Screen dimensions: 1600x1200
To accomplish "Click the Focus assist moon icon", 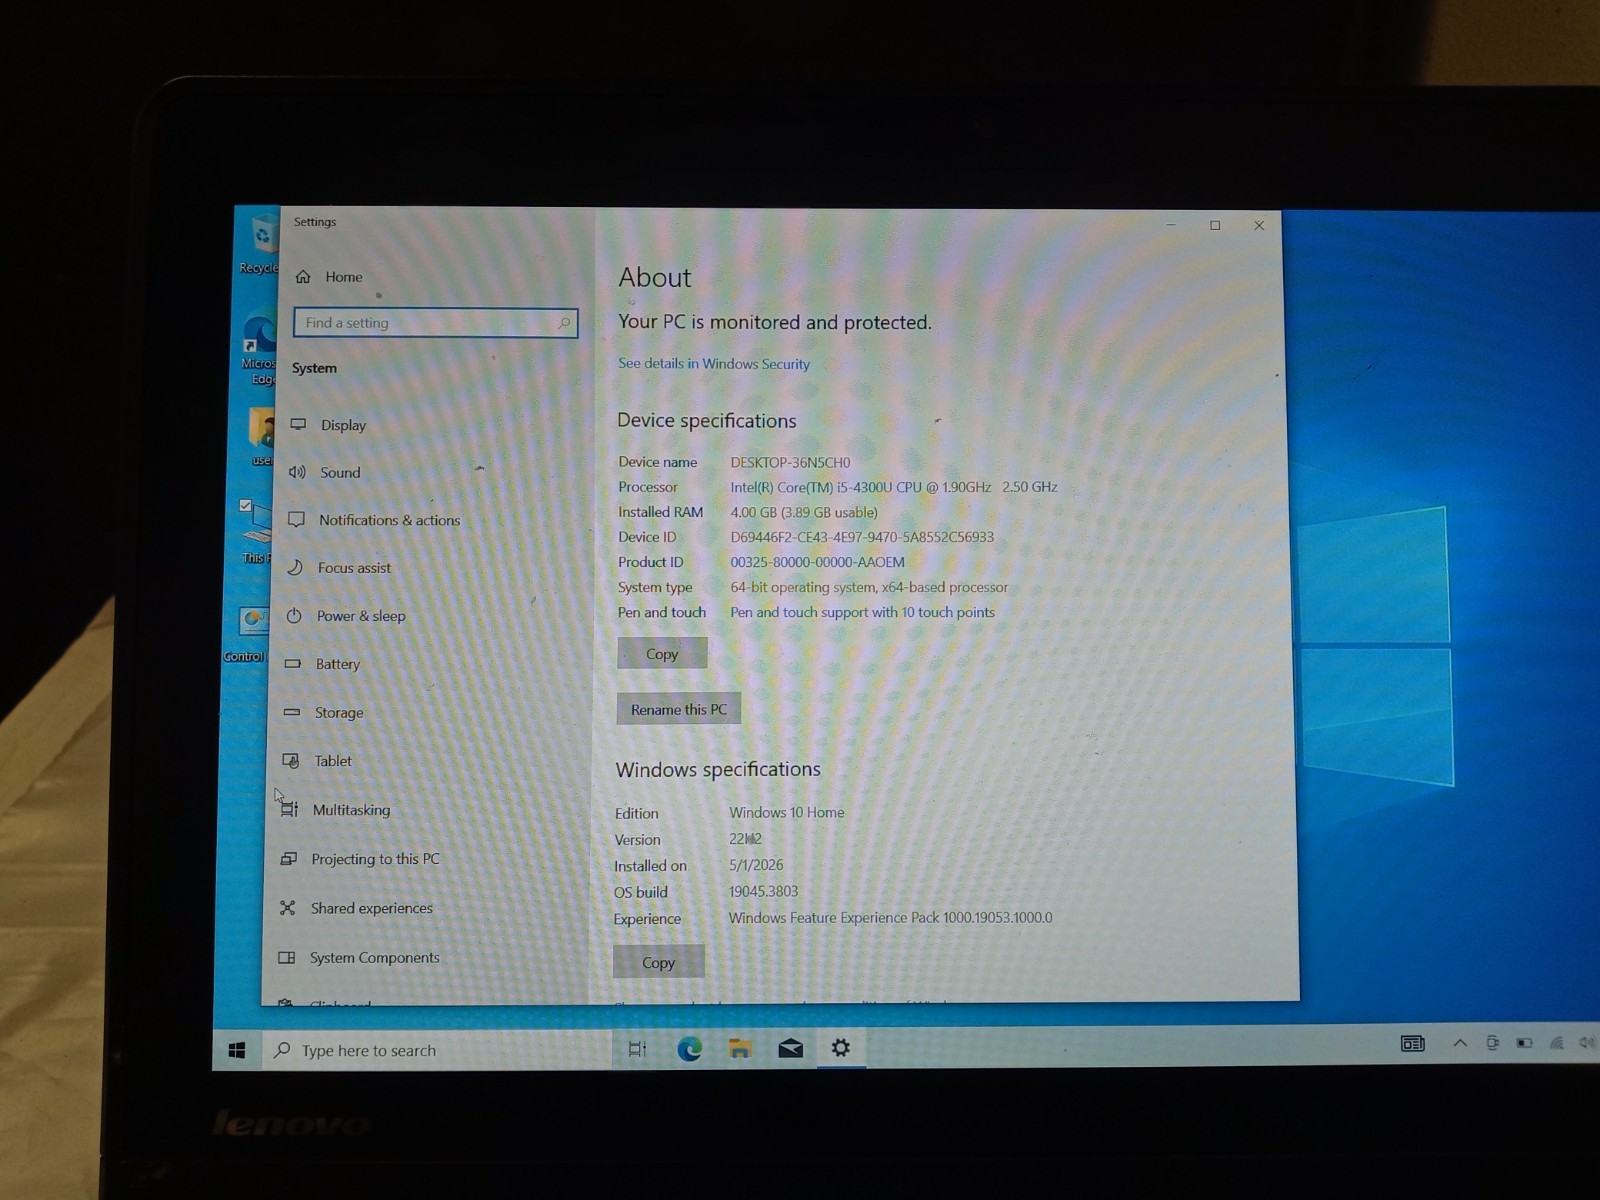I will point(295,567).
